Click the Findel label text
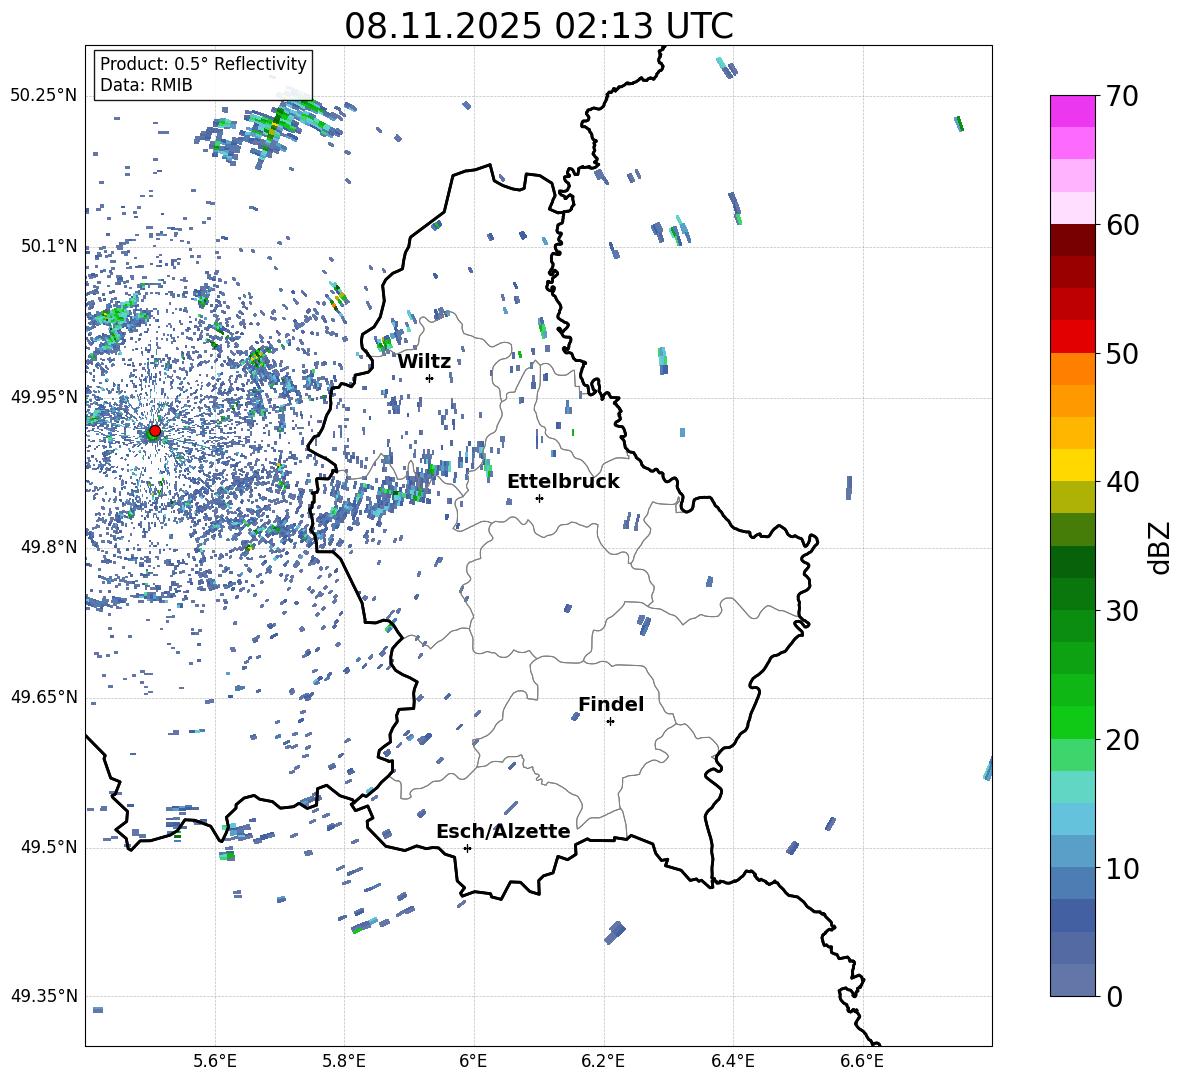Viewport: 1184px width, 1081px height. click(x=611, y=704)
